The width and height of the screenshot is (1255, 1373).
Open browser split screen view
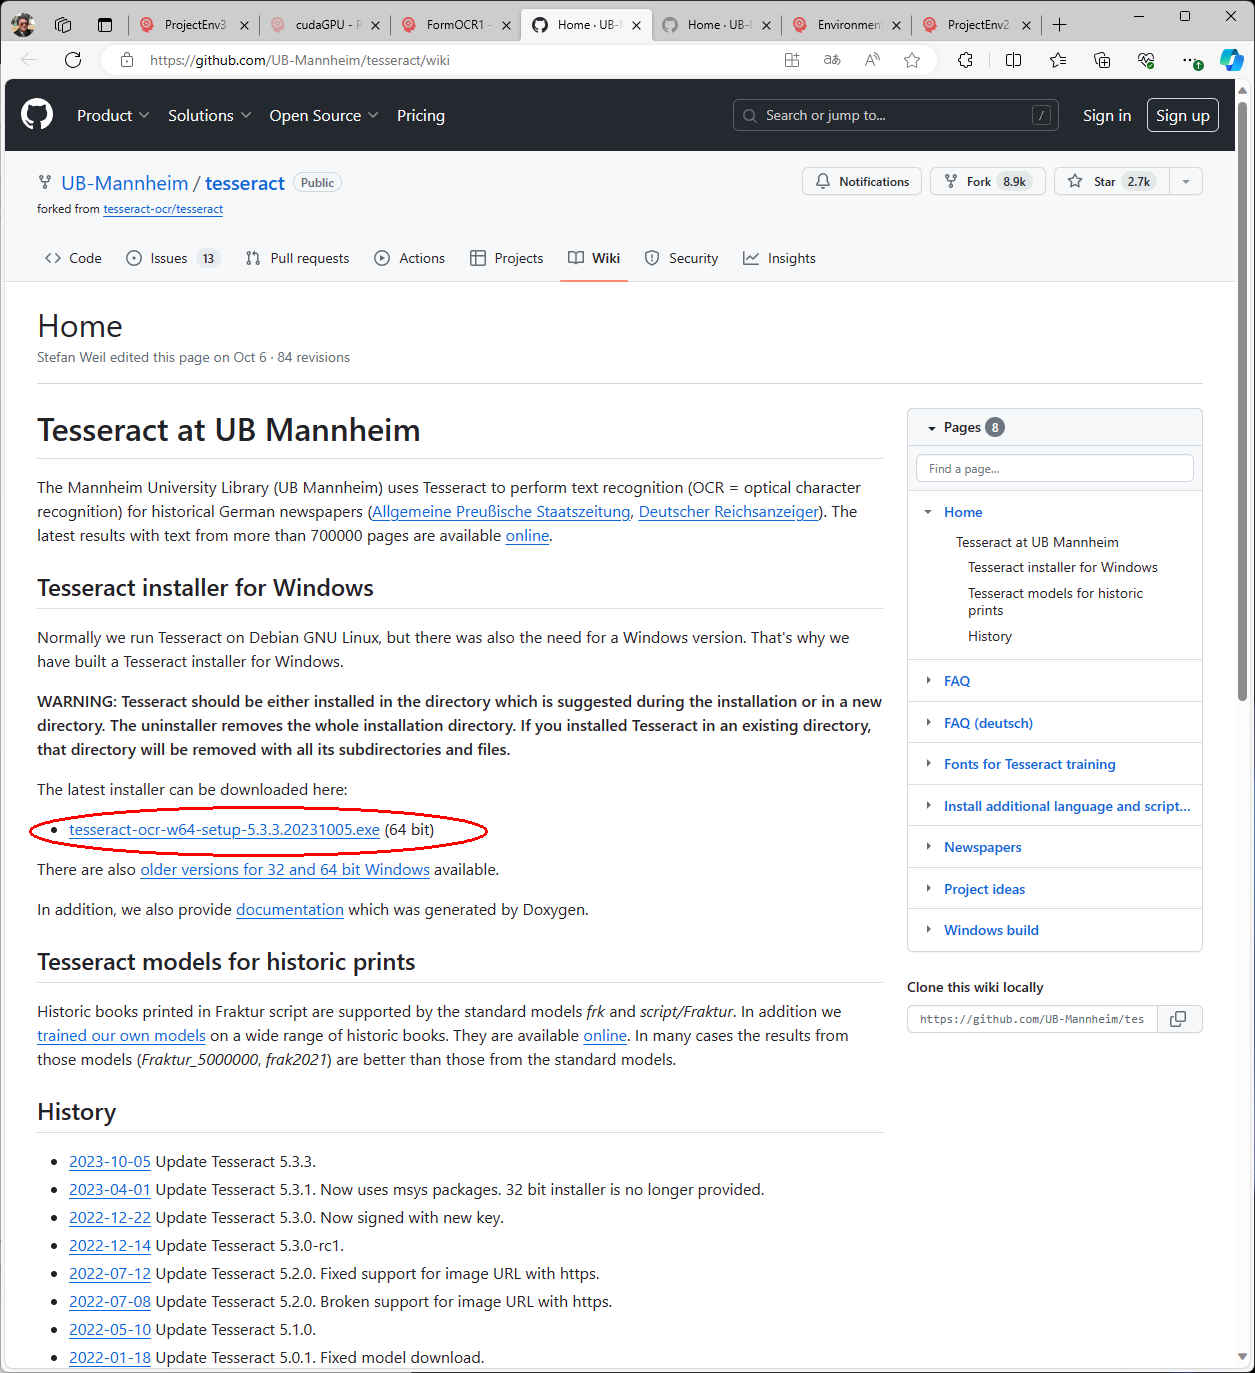pos(1013,60)
